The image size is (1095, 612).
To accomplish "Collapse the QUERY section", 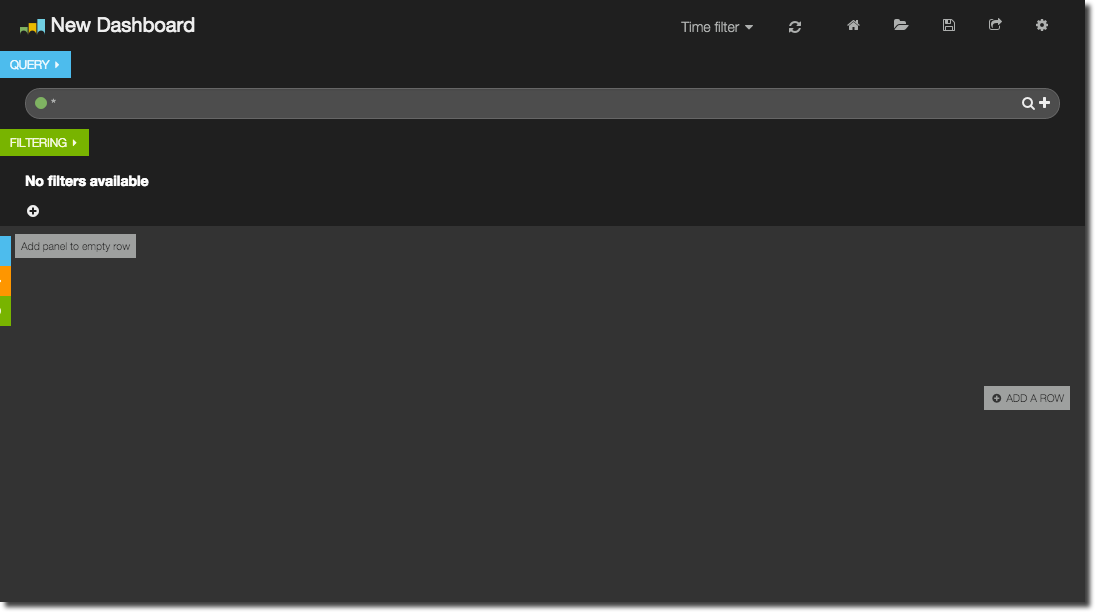I will (35, 65).
